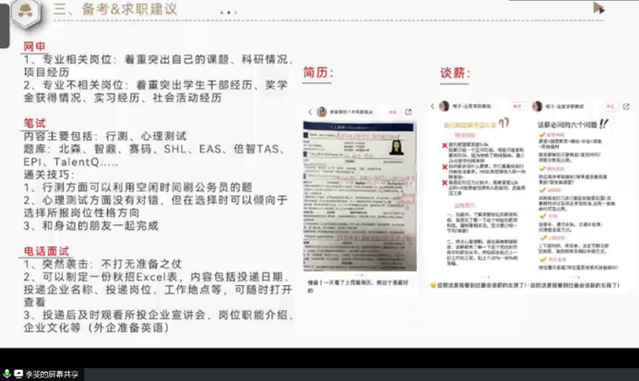The height and width of the screenshot is (381, 639).
Task: Click the dark play-arrow icon above the slide
Action: click(x=598, y=8)
